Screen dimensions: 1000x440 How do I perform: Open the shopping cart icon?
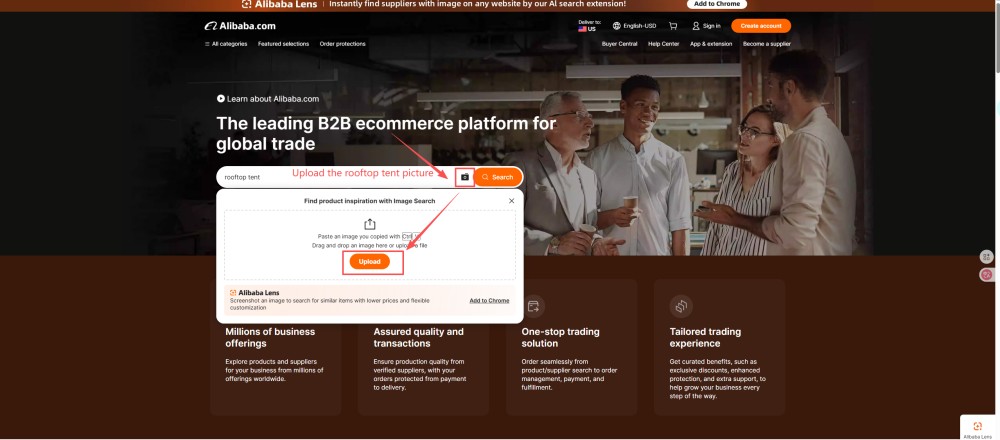[673, 26]
